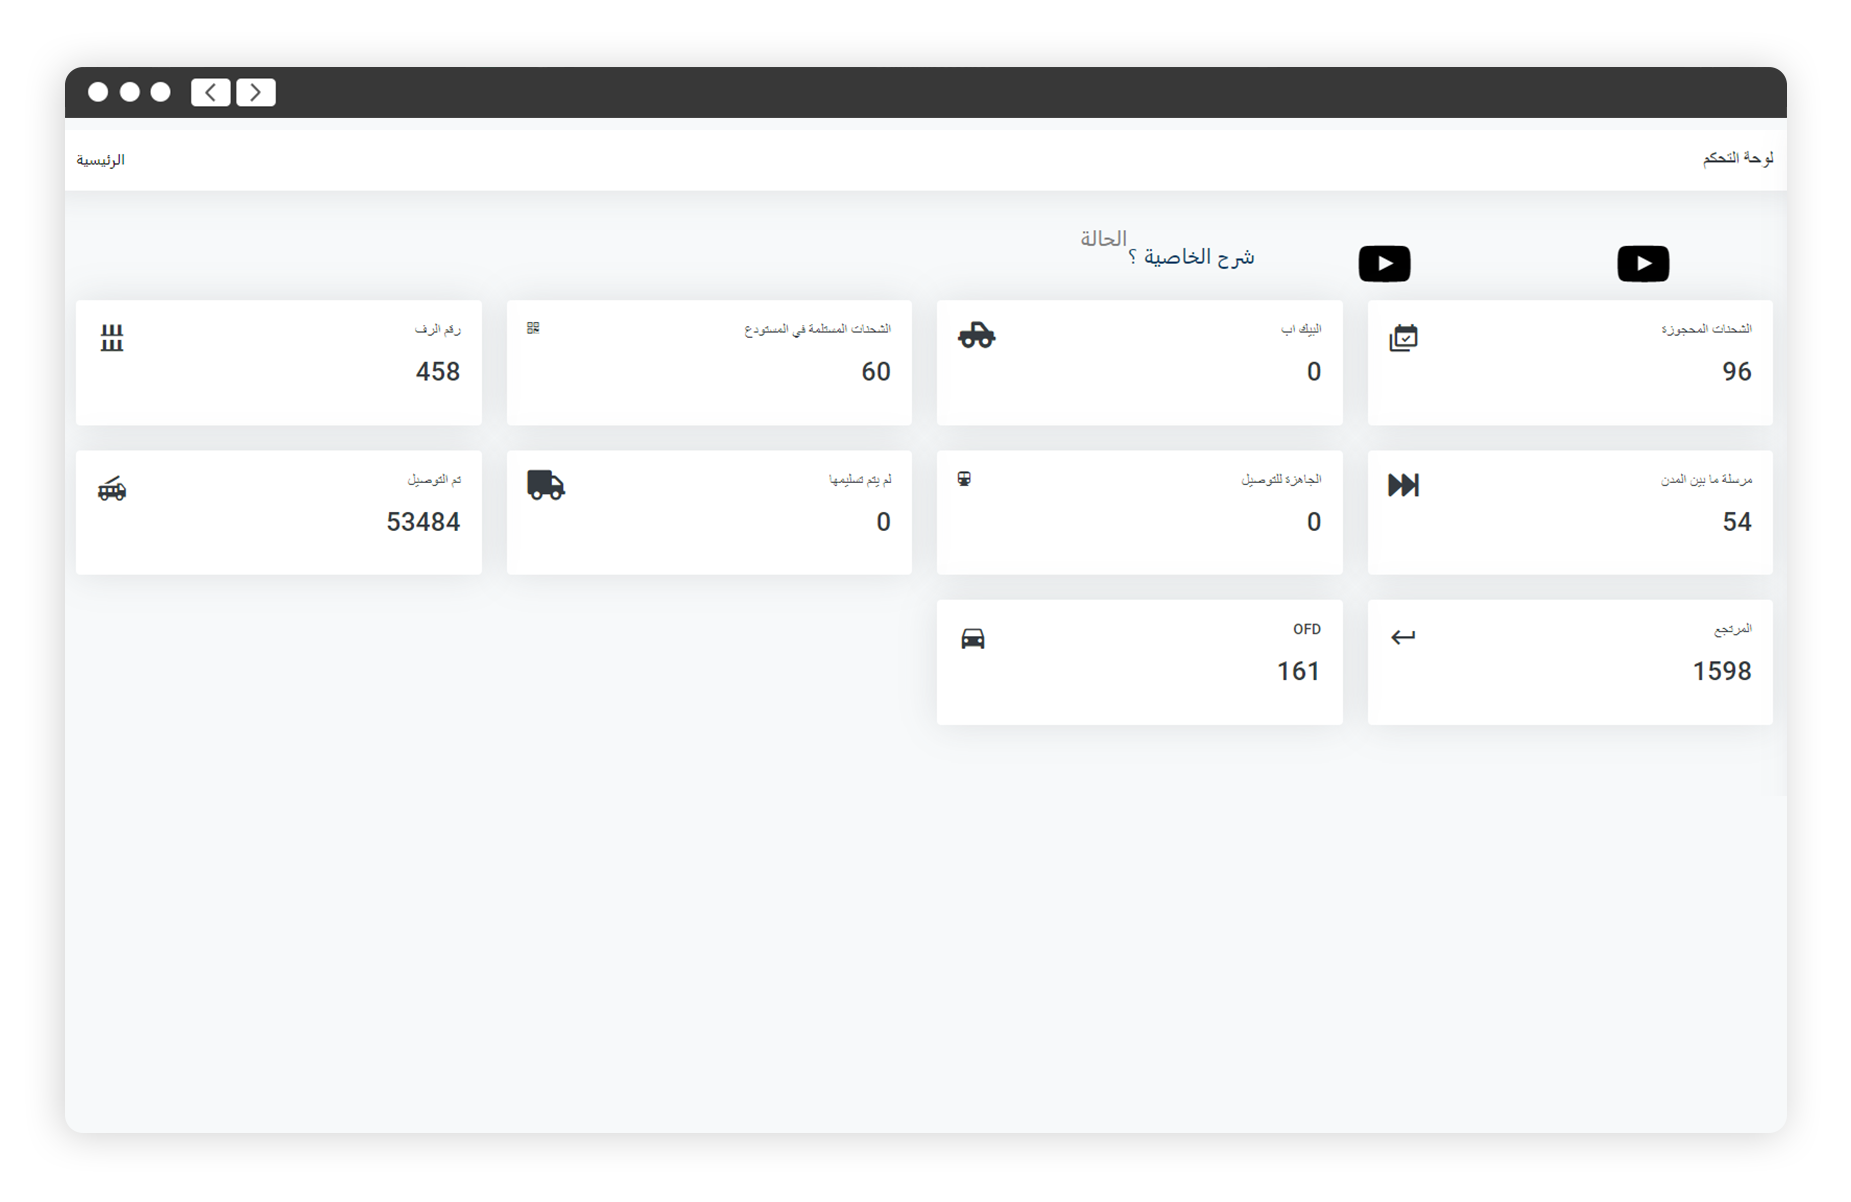Viewport: 1851px width, 1202px height.
Task: Click the لوحة التحكم page title
Action: tap(1737, 158)
